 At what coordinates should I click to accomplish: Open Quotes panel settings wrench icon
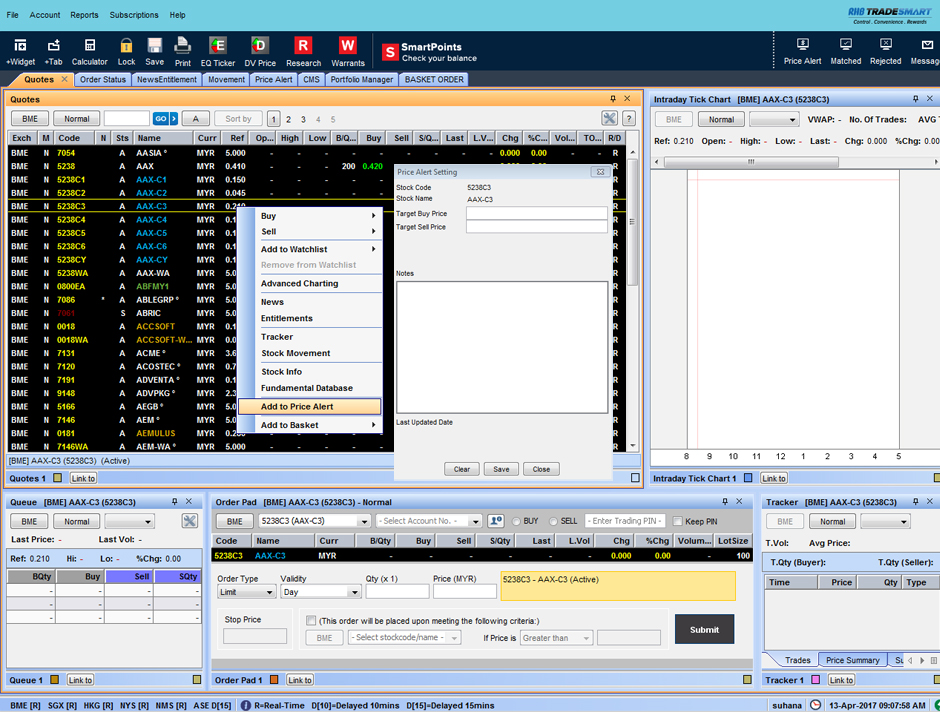click(609, 119)
